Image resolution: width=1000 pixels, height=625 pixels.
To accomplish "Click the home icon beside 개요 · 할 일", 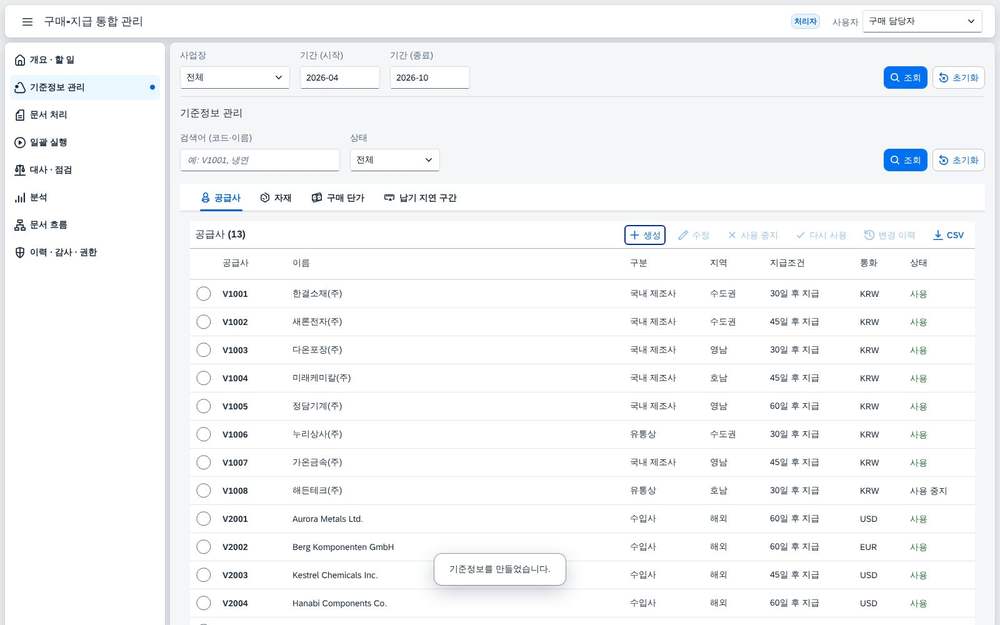I will 20,60.
